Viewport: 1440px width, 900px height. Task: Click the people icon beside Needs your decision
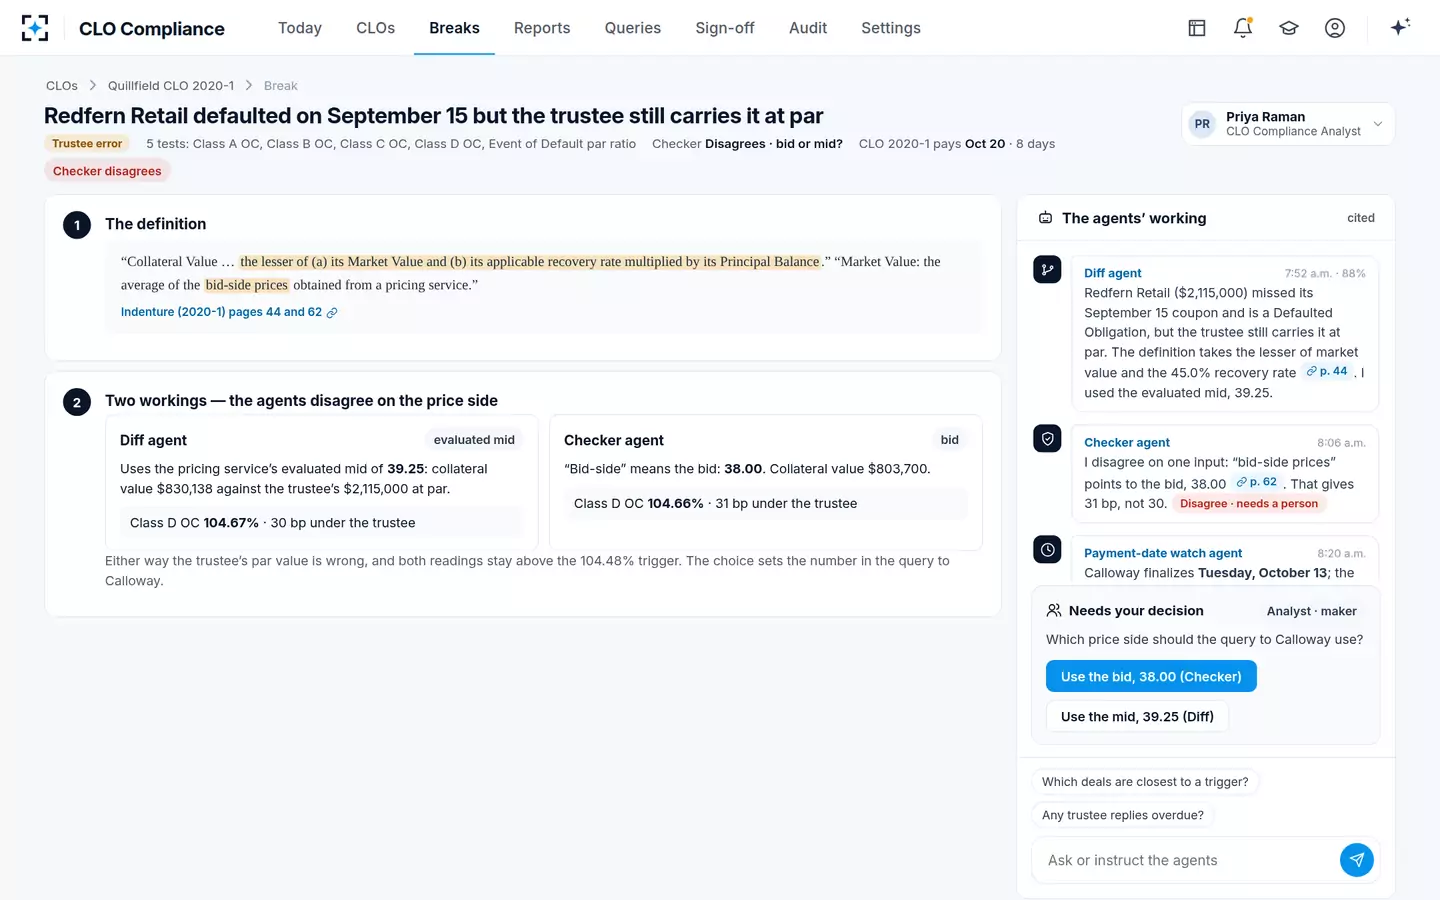1054,611
